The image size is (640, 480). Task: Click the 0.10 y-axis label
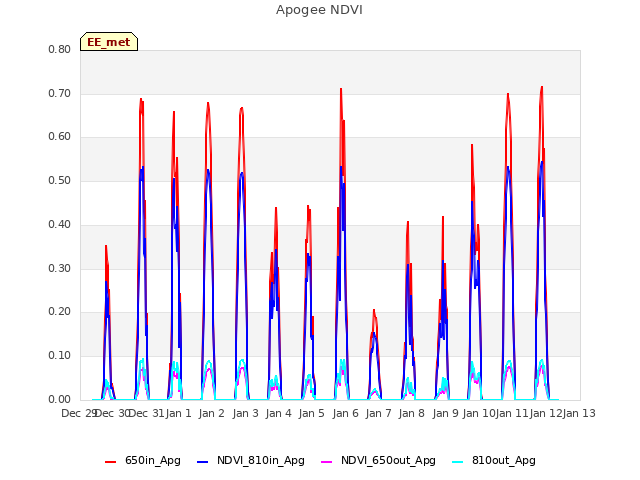tap(60, 356)
